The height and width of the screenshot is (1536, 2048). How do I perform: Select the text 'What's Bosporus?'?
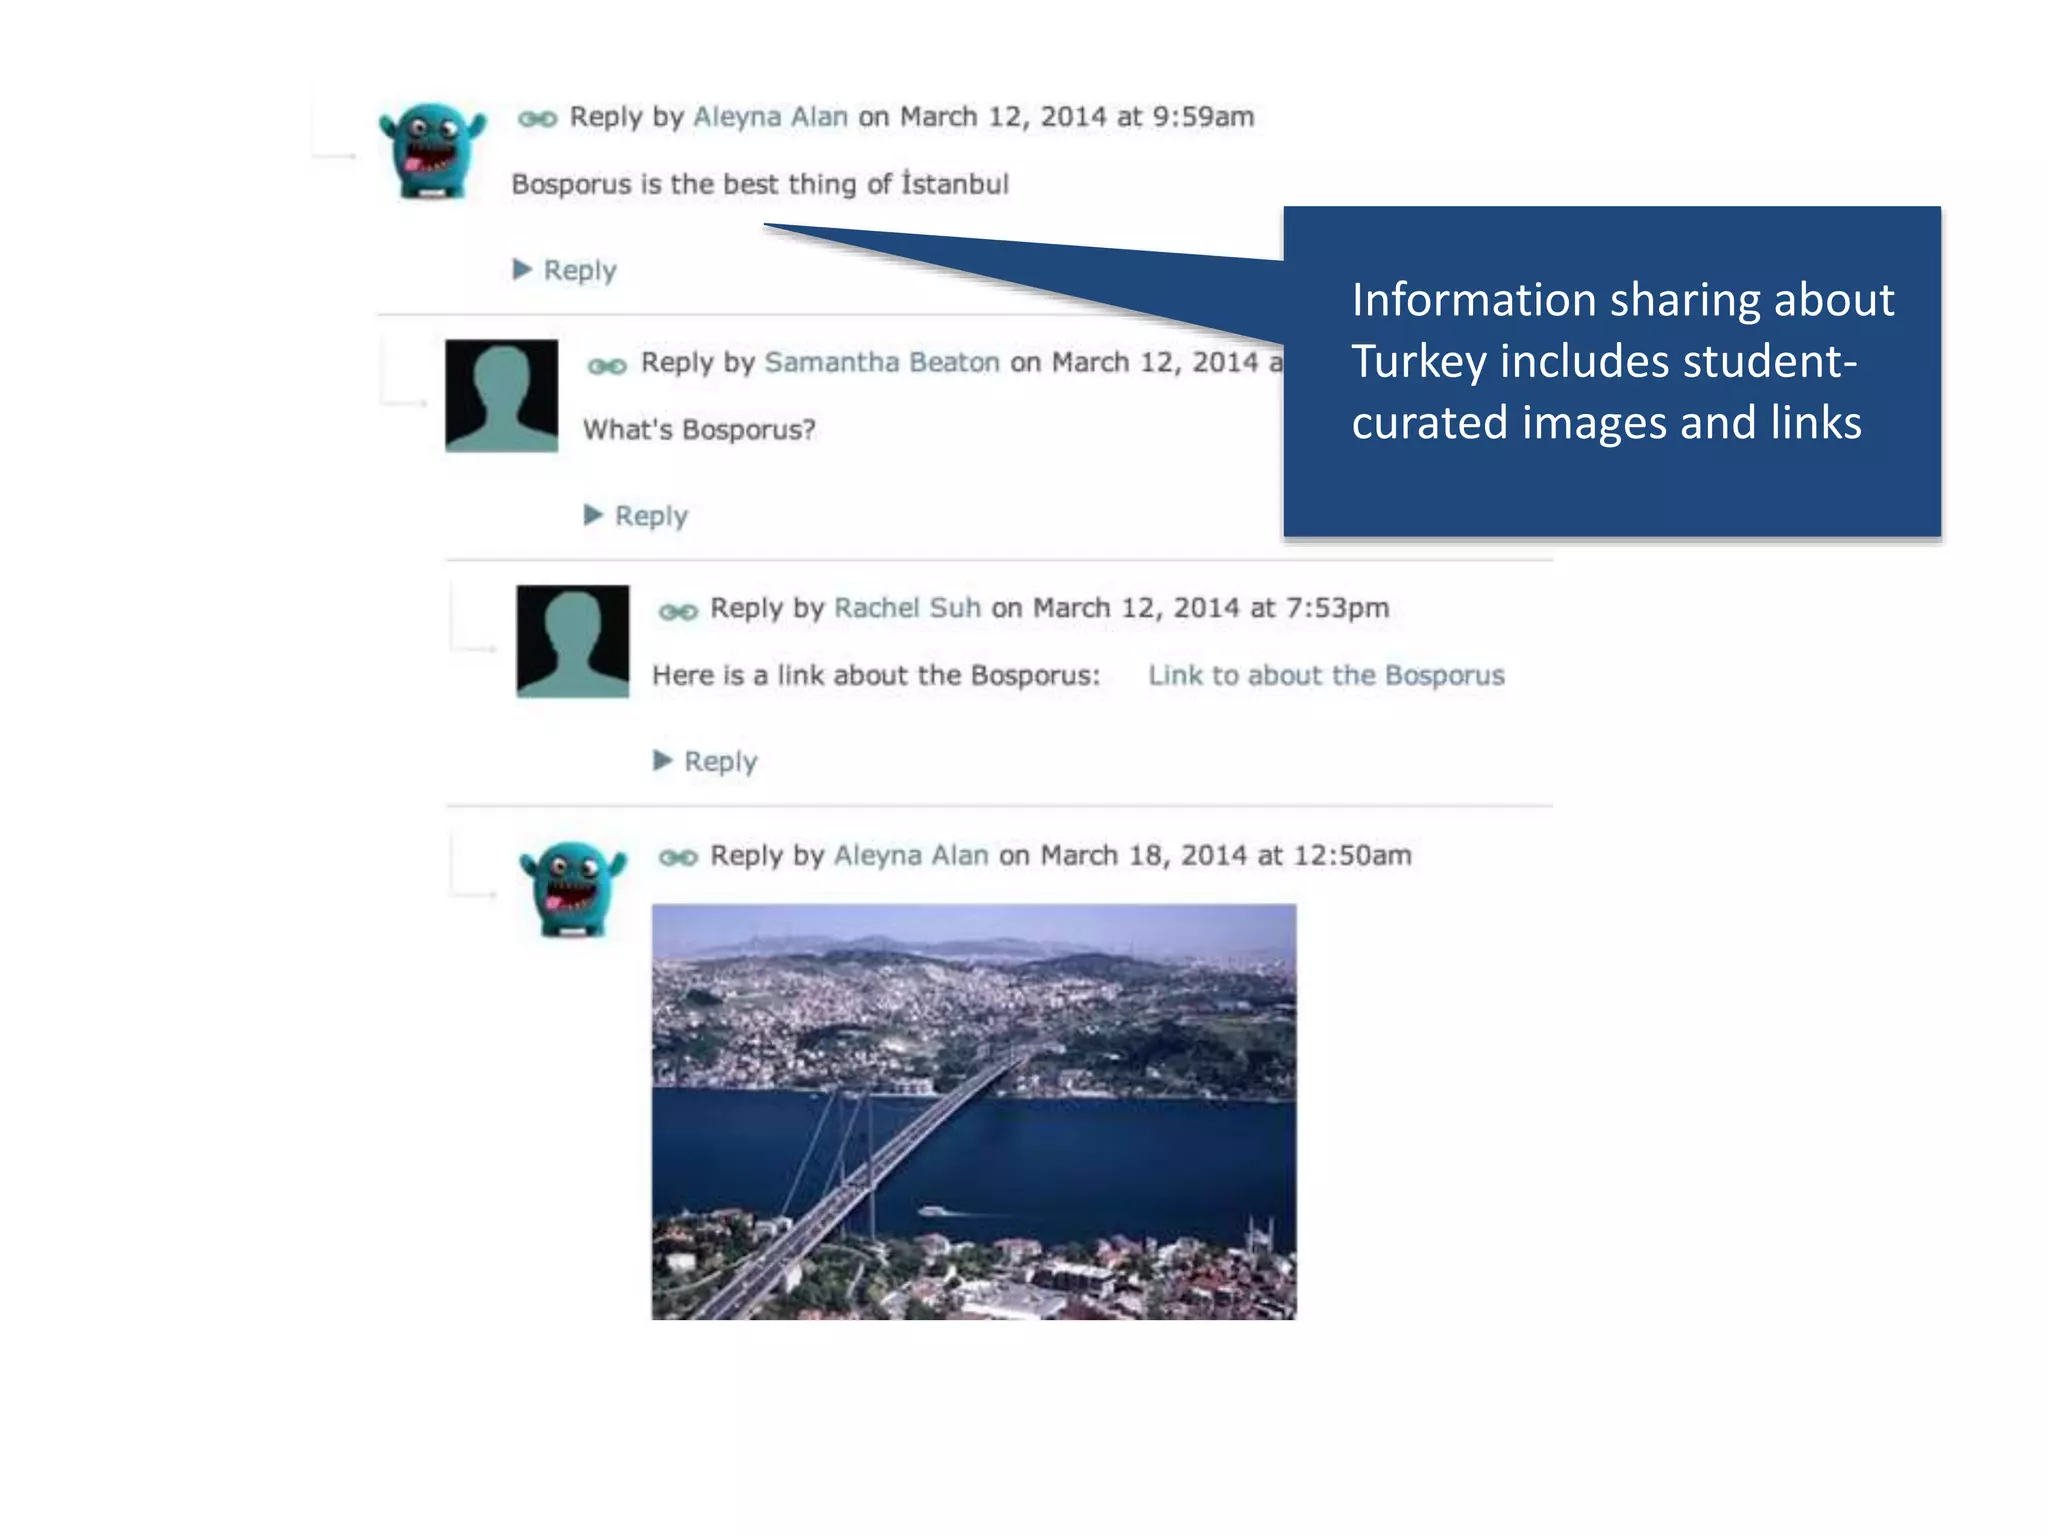(x=699, y=430)
